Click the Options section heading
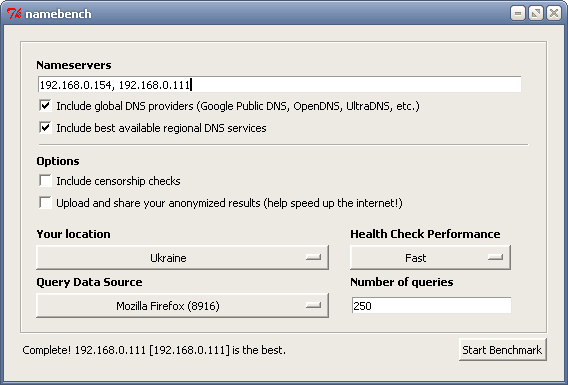 58,161
